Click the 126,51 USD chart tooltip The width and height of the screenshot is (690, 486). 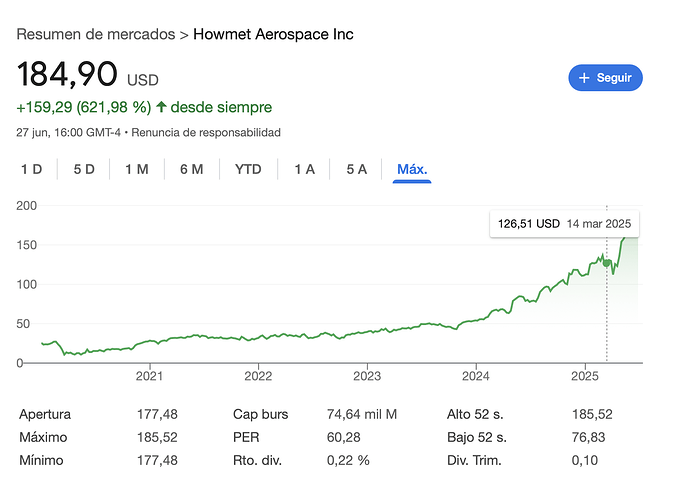[x=564, y=224]
